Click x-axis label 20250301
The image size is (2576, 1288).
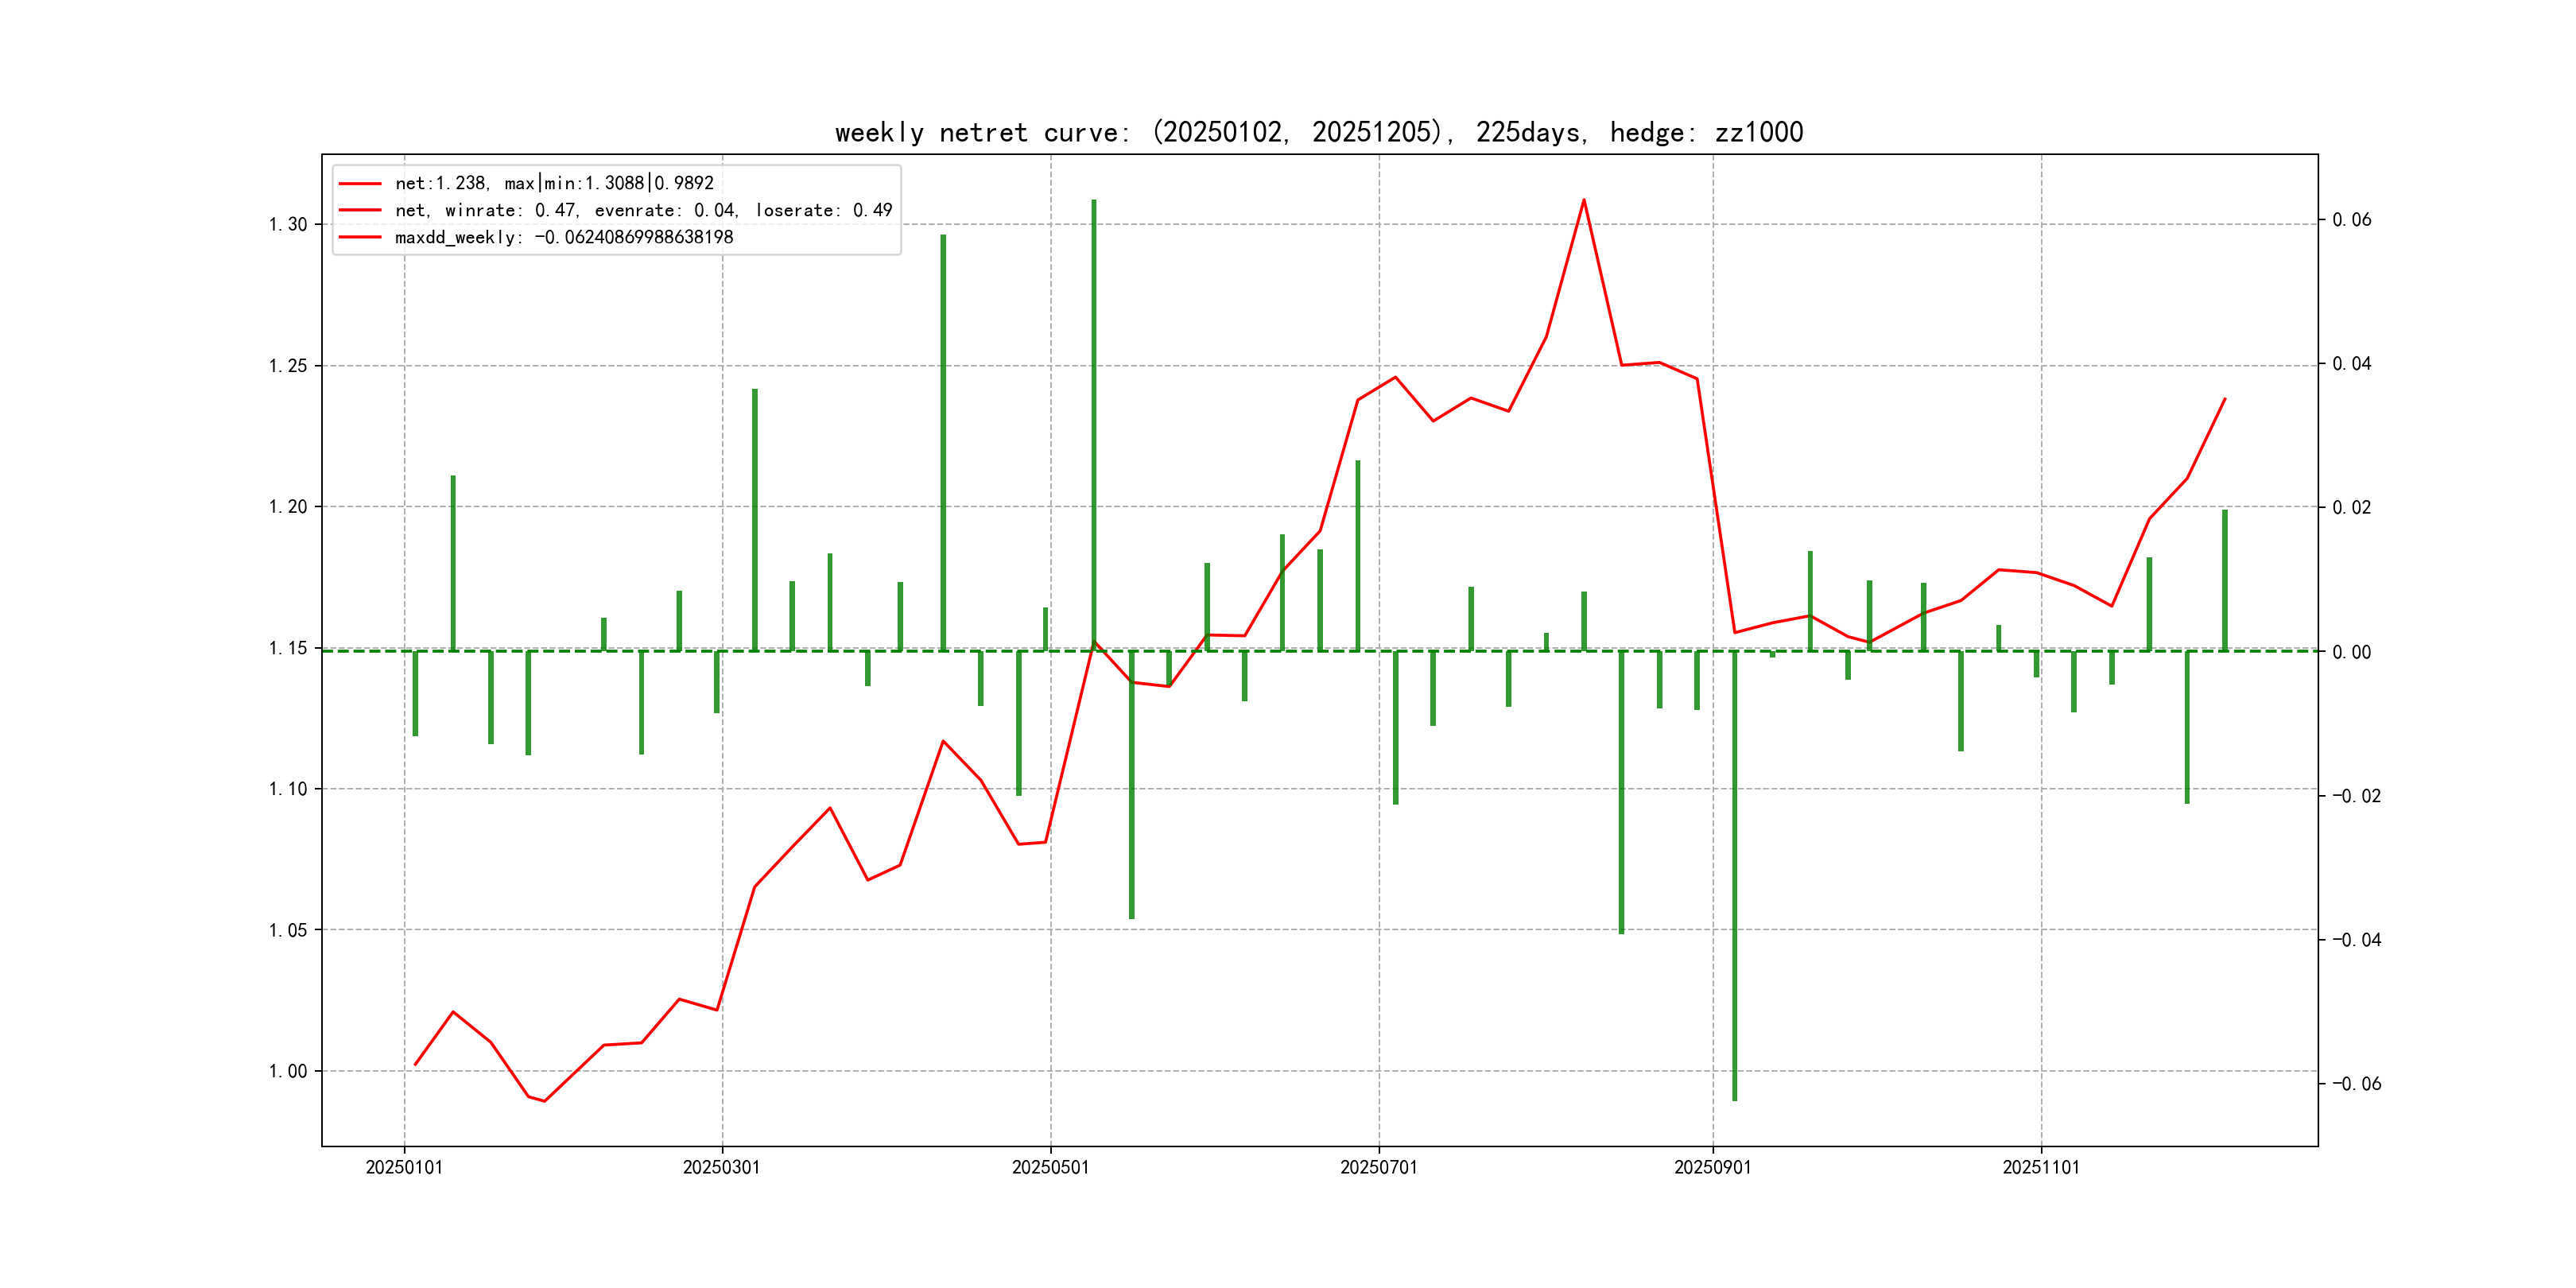[721, 1167]
